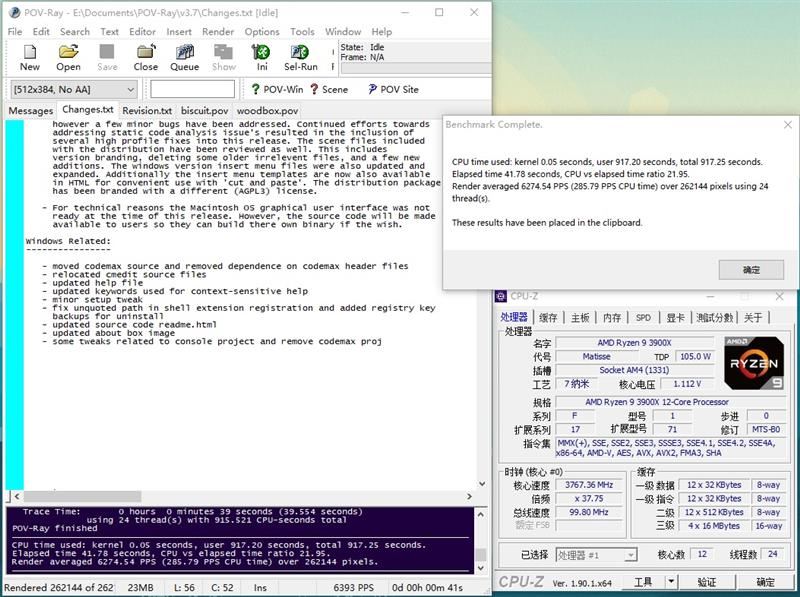800x597 pixels.
Task: Switch to CPU-Z 主板 tab
Action: pos(580,317)
